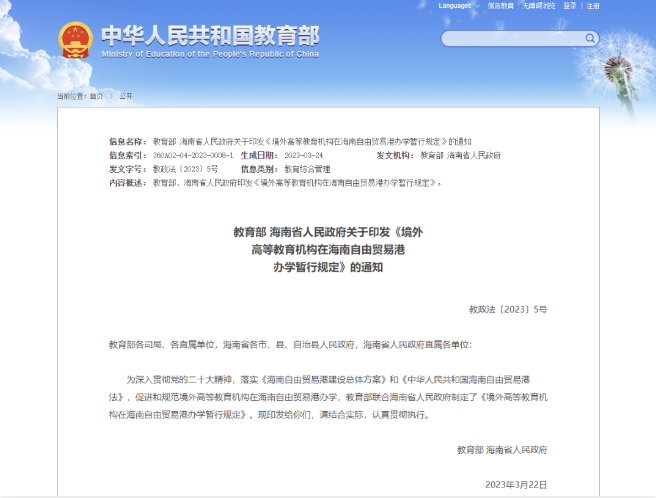Viewport: 656px width, 498px height.
Task: Click the 内容概述 label
Action: tap(128, 183)
